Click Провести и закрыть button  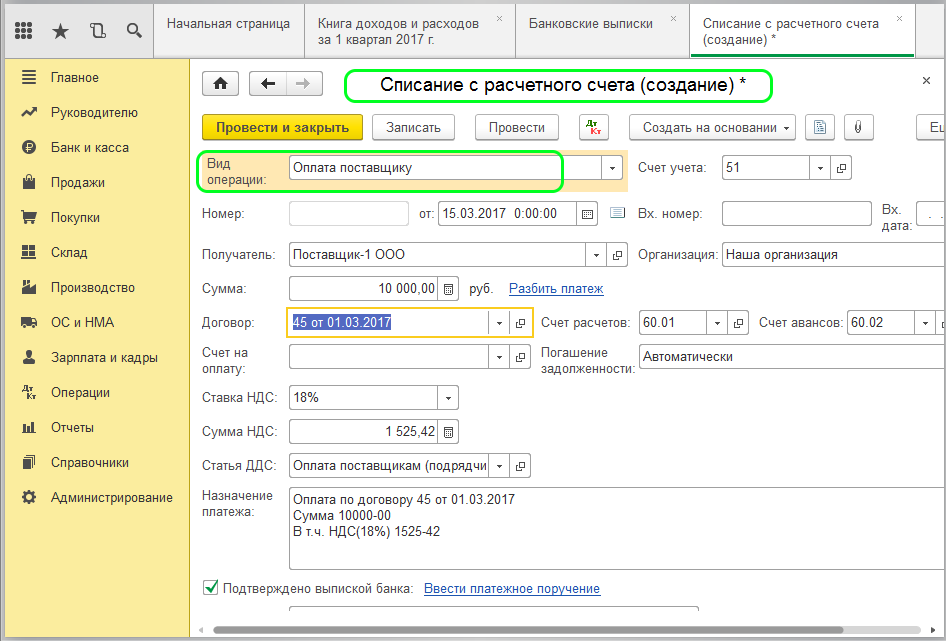click(x=282, y=127)
